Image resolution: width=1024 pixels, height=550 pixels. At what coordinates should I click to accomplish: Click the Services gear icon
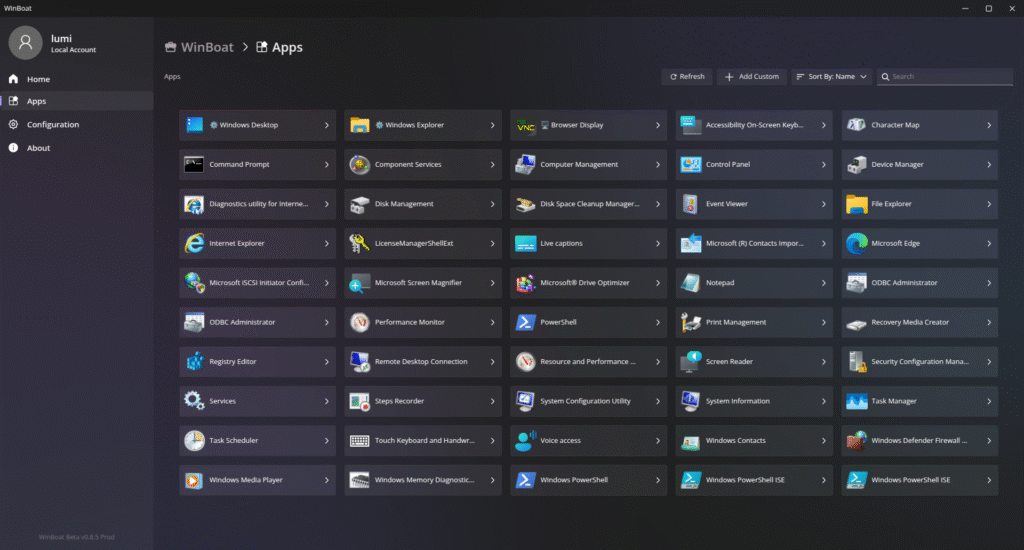[194, 401]
